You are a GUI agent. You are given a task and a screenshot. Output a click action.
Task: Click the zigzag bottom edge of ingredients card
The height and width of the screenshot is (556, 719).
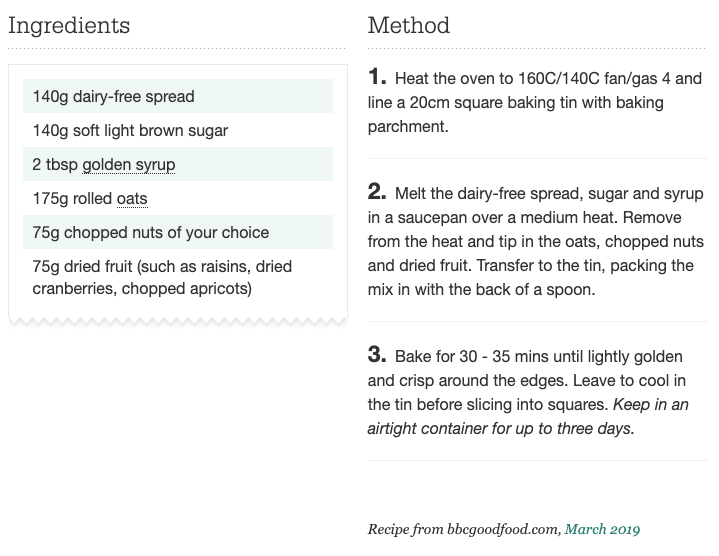pyautogui.click(x=178, y=321)
